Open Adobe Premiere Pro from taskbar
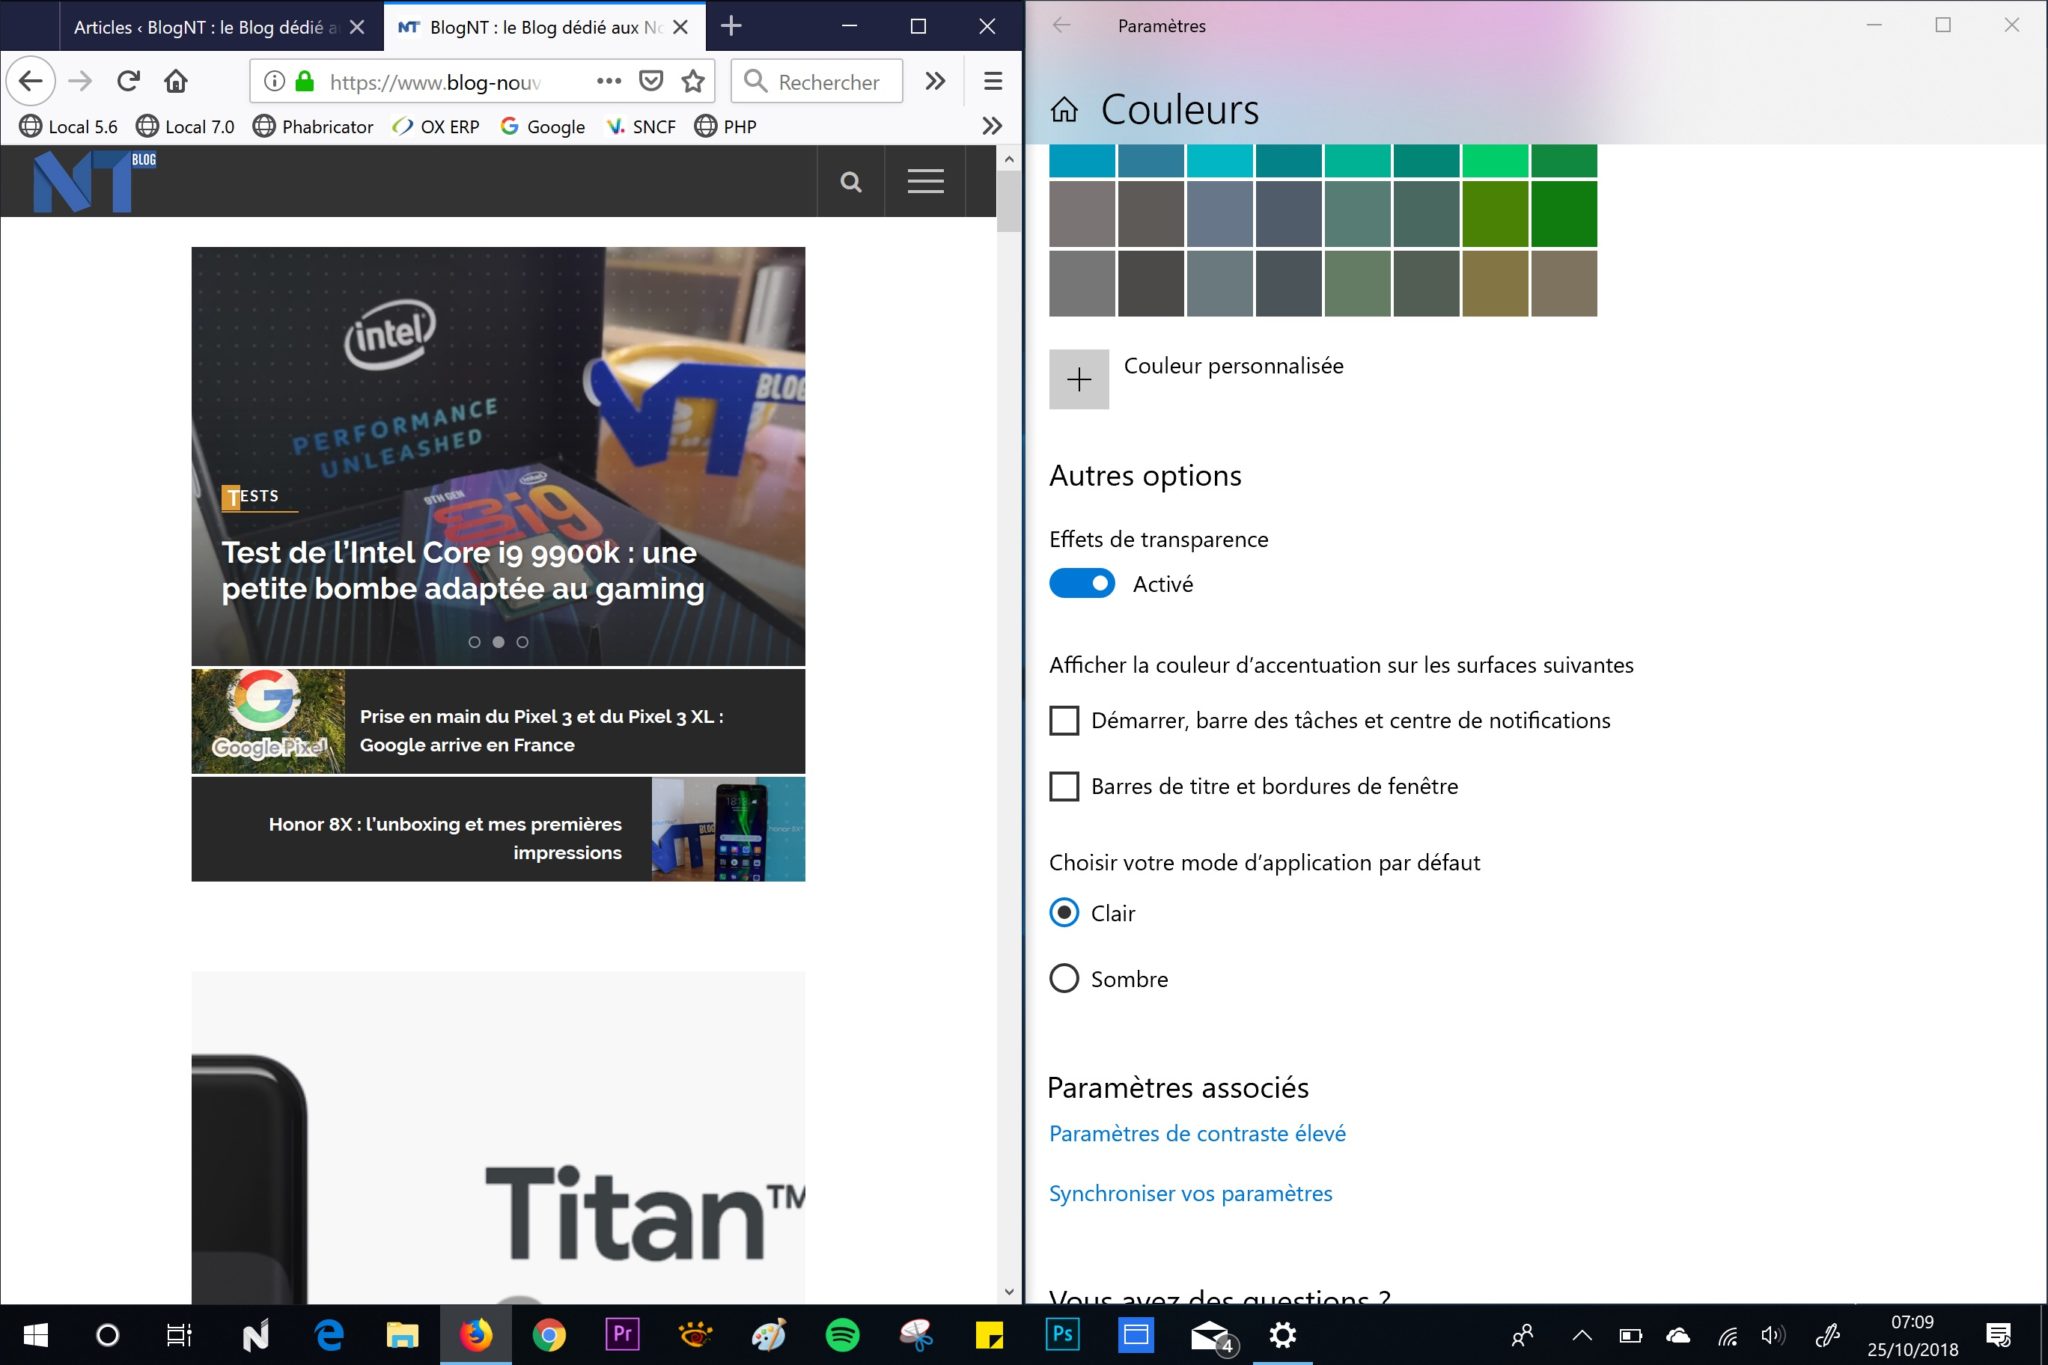 pyautogui.click(x=622, y=1335)
